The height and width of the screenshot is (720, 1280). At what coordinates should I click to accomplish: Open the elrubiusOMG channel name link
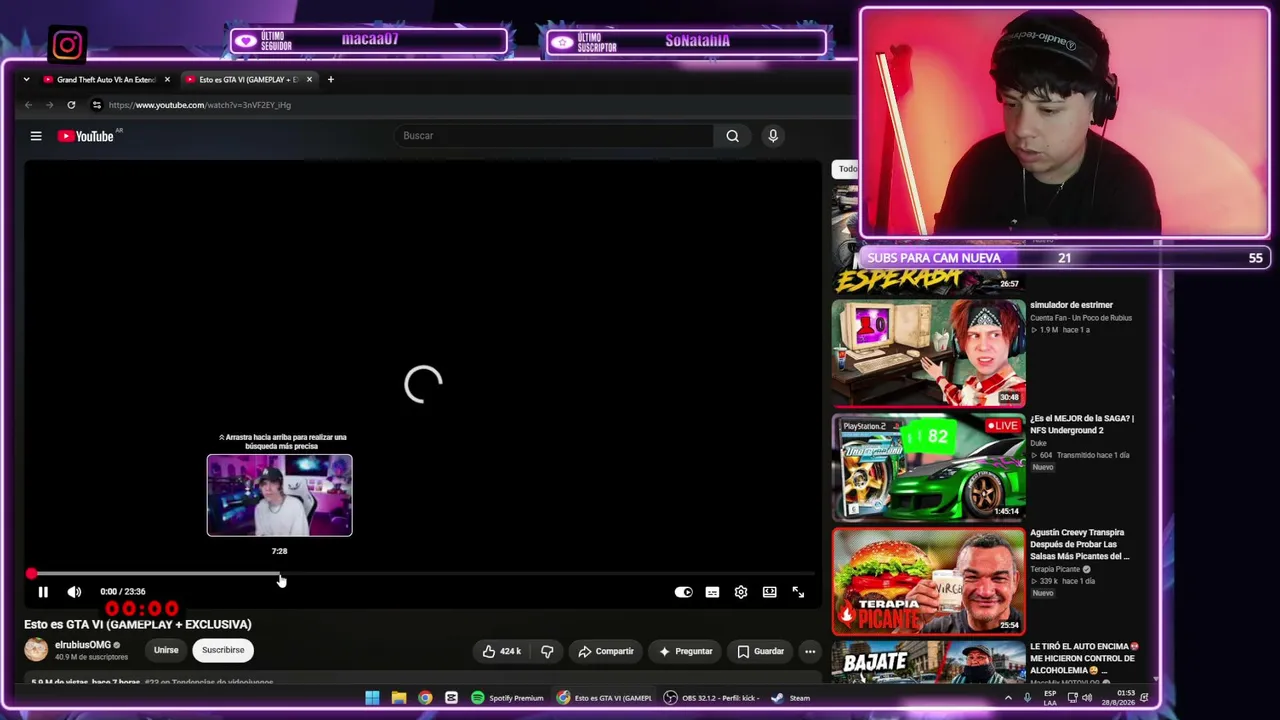point(83,645)
